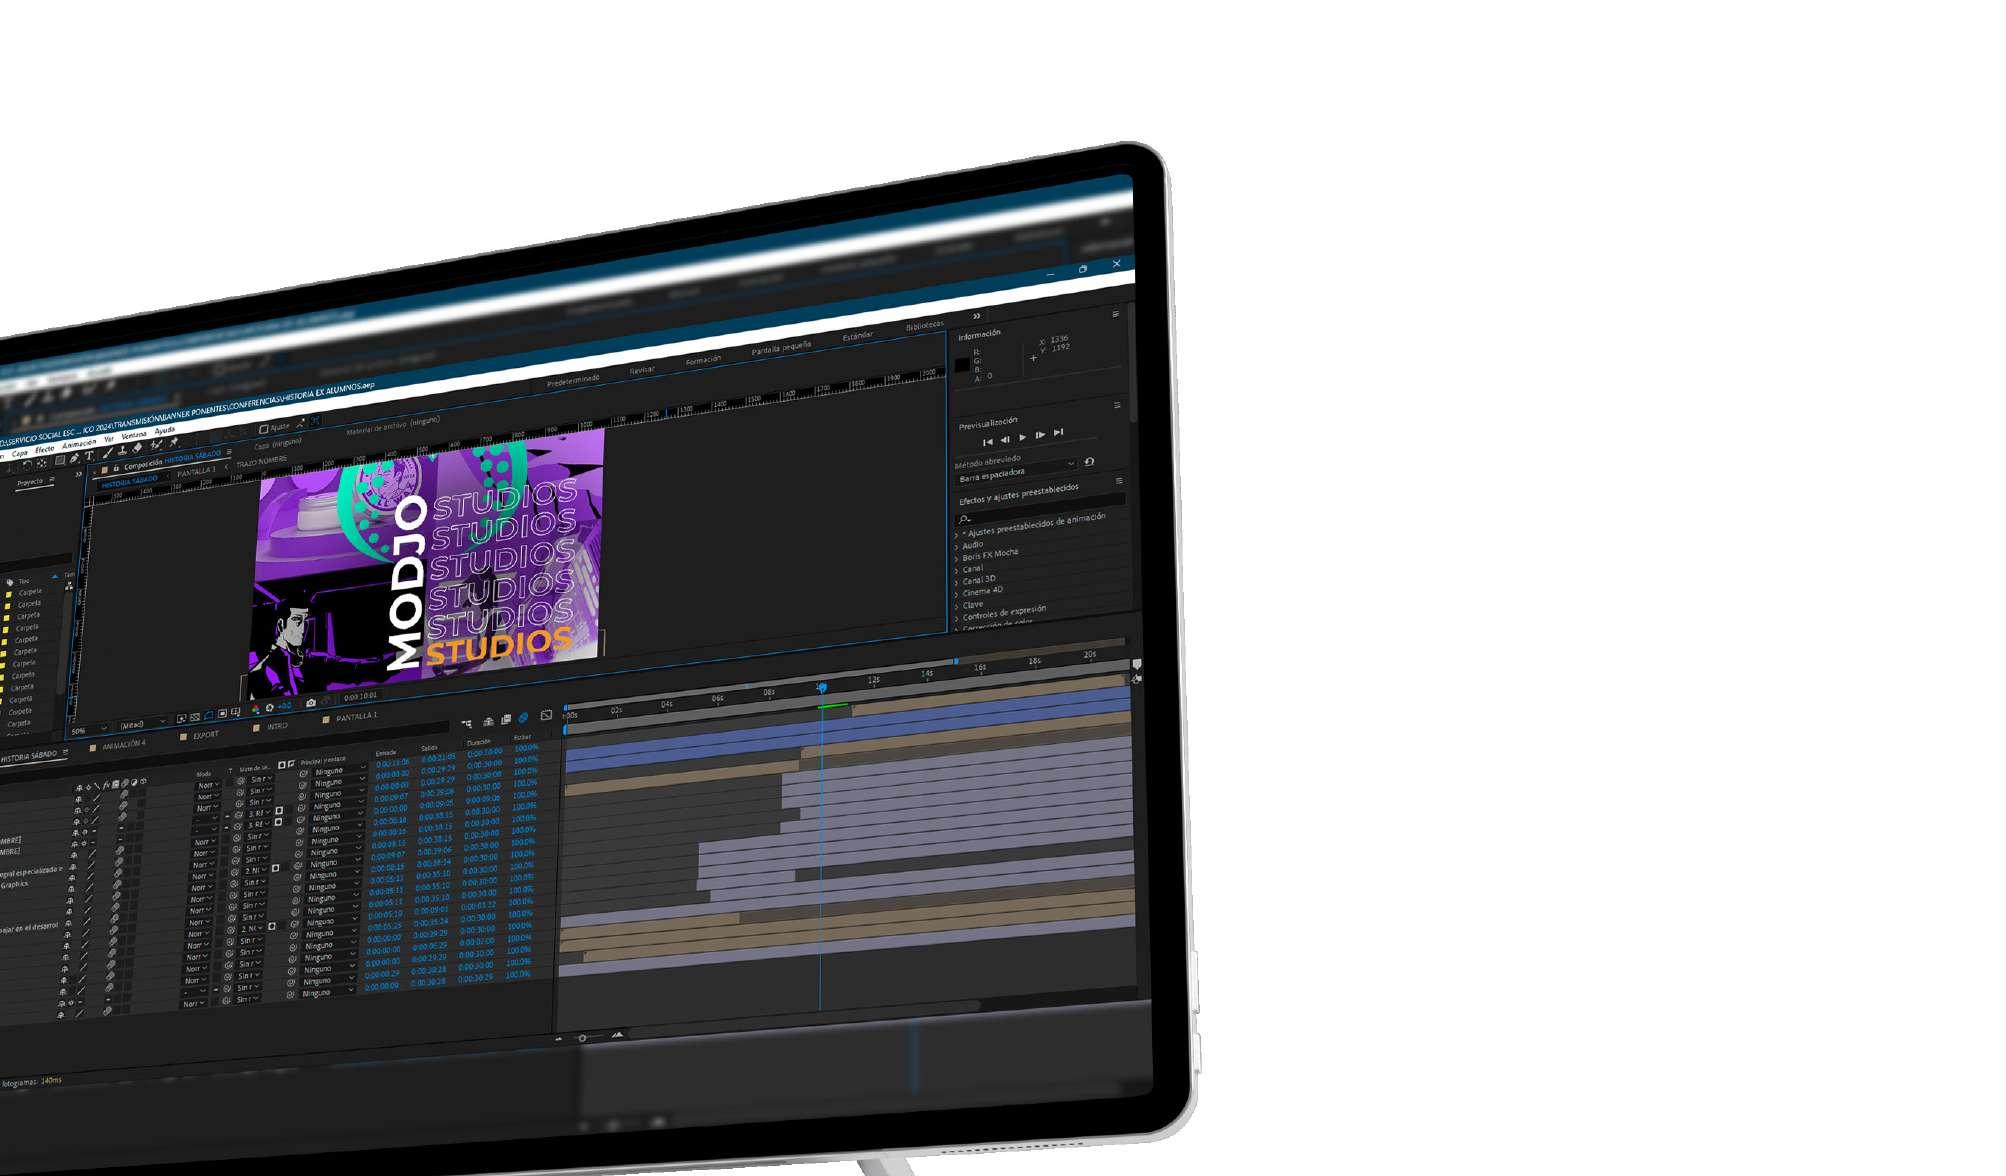Expand the Cinema 4D effects category

tap(982, 590)
